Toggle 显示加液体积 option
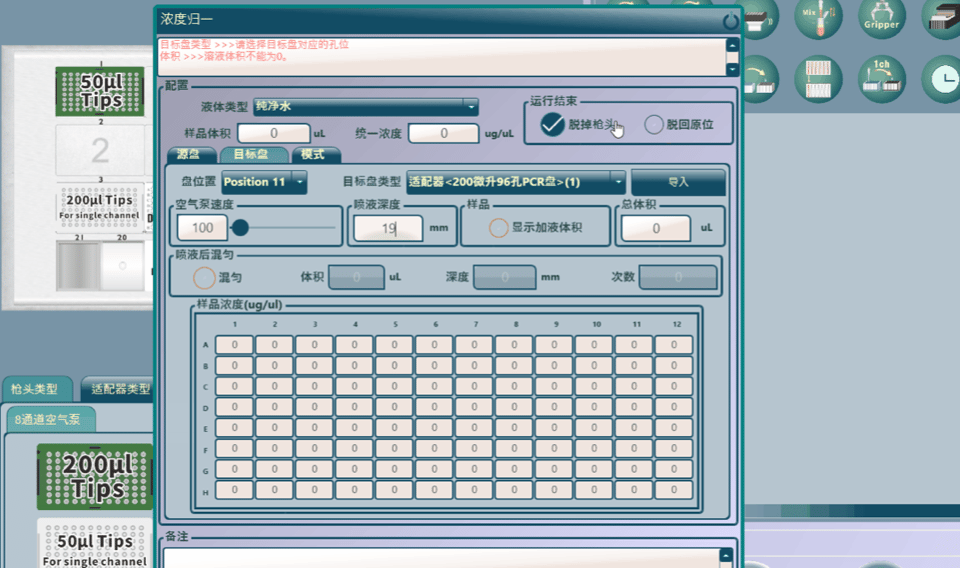Screen dimensions: 960x568 tap(498, 227)
